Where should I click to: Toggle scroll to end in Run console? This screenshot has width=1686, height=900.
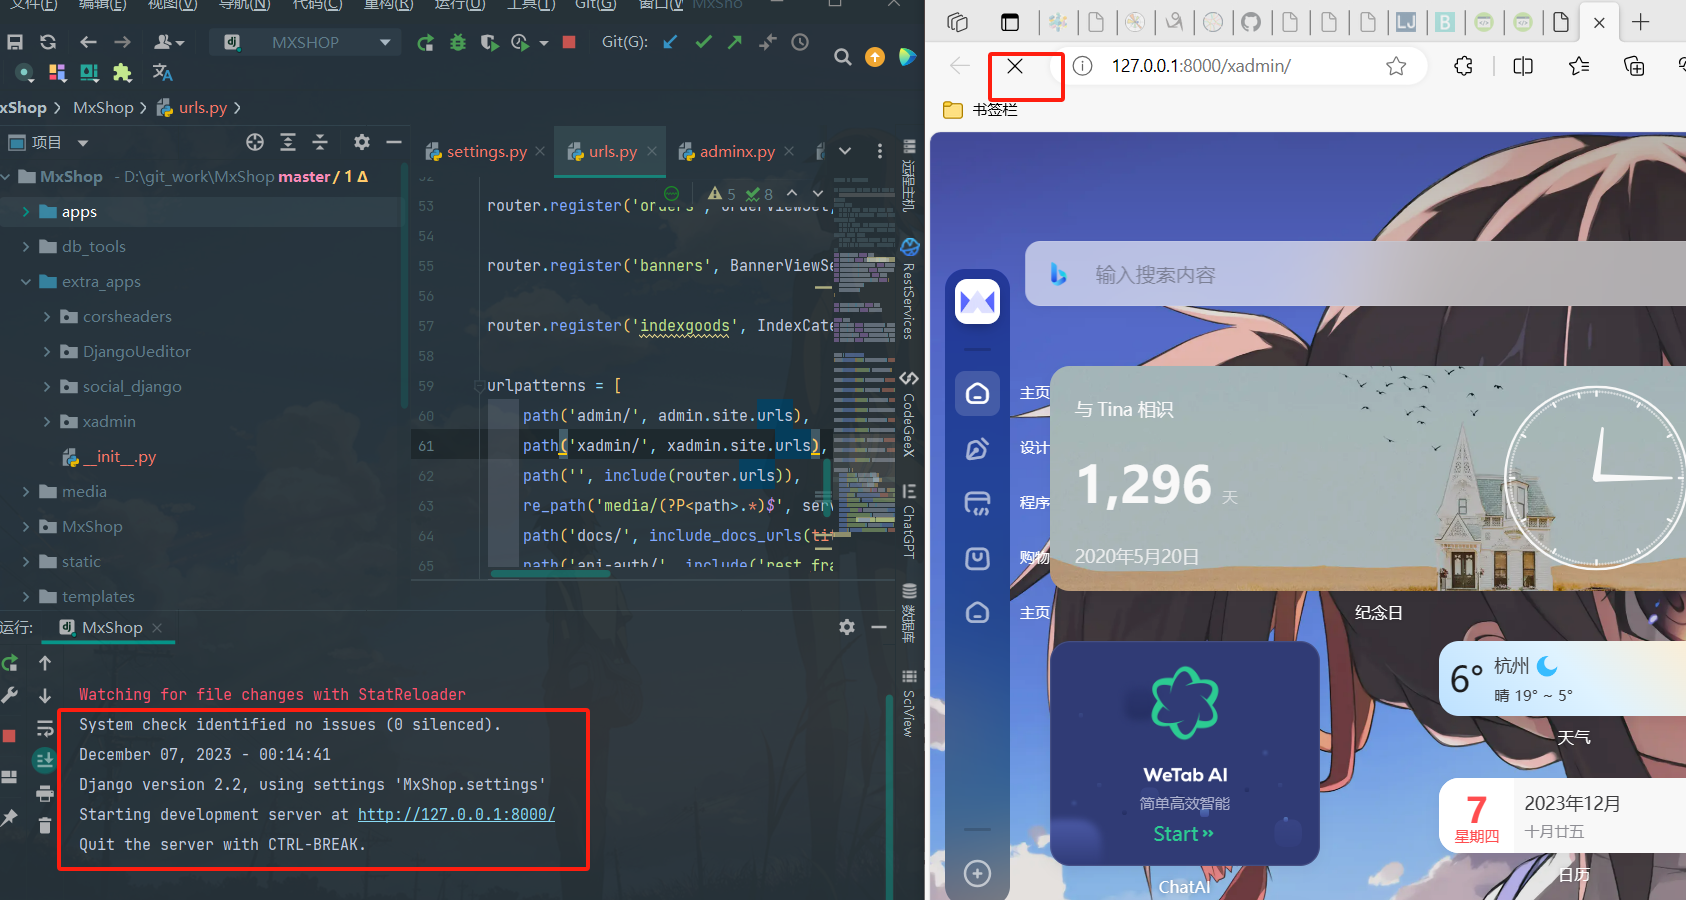pos(44,761)
